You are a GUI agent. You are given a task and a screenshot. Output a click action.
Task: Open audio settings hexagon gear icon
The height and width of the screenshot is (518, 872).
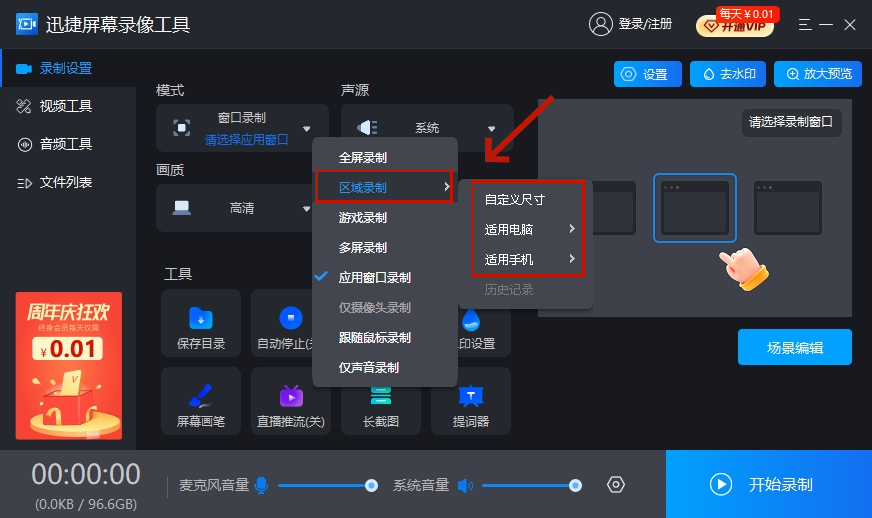616,485
